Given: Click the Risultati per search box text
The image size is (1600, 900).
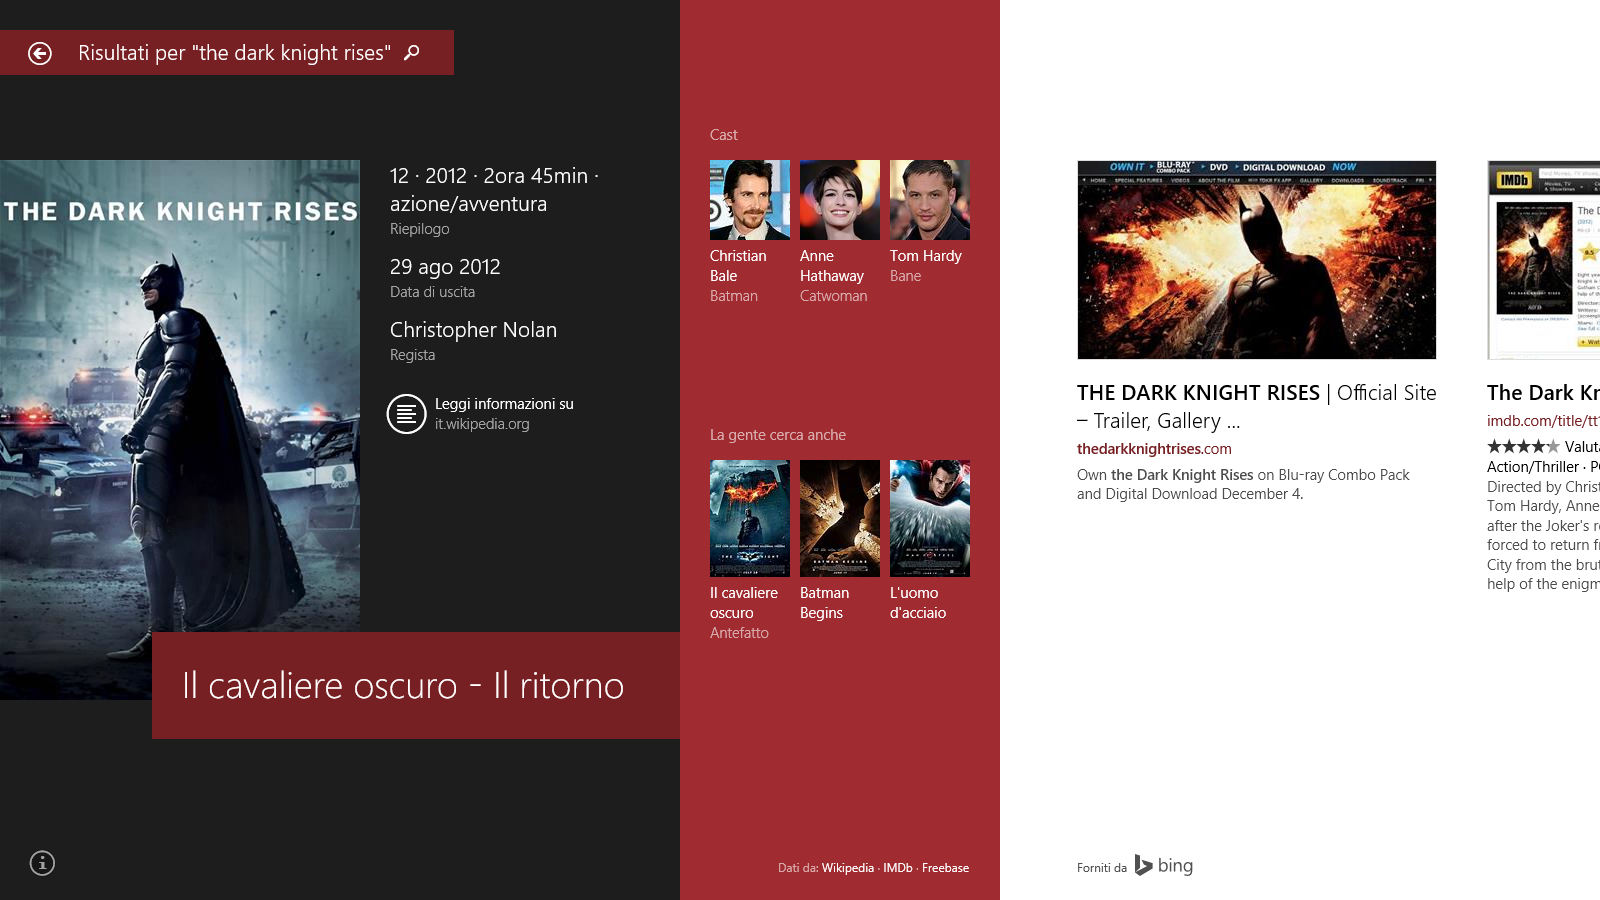Looking at the screenshot, I should click(x=234, y=53).
